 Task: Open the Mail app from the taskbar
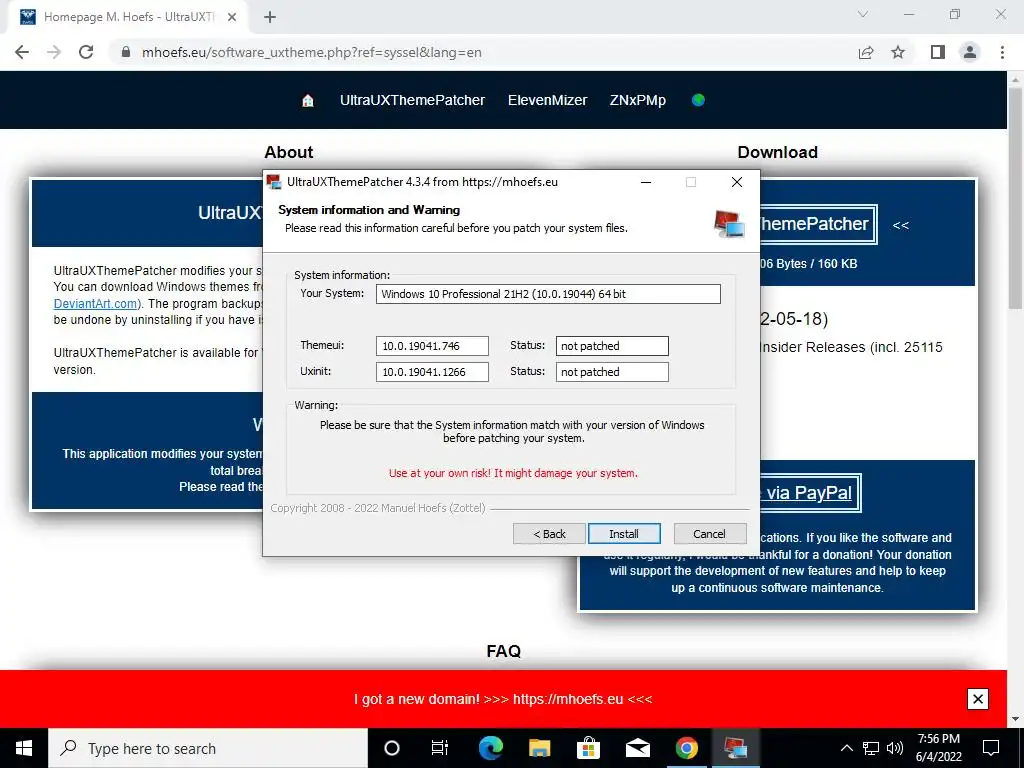coord(637,748)
